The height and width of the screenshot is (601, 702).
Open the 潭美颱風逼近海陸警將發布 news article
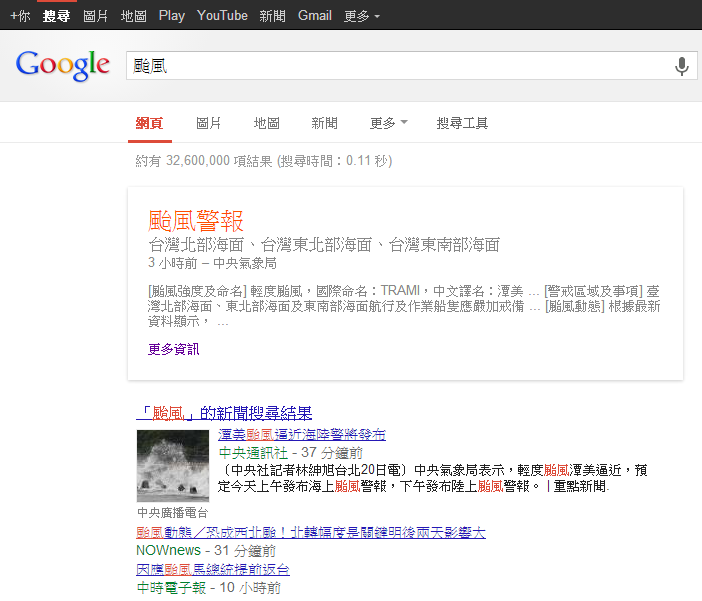click(301, 434)
